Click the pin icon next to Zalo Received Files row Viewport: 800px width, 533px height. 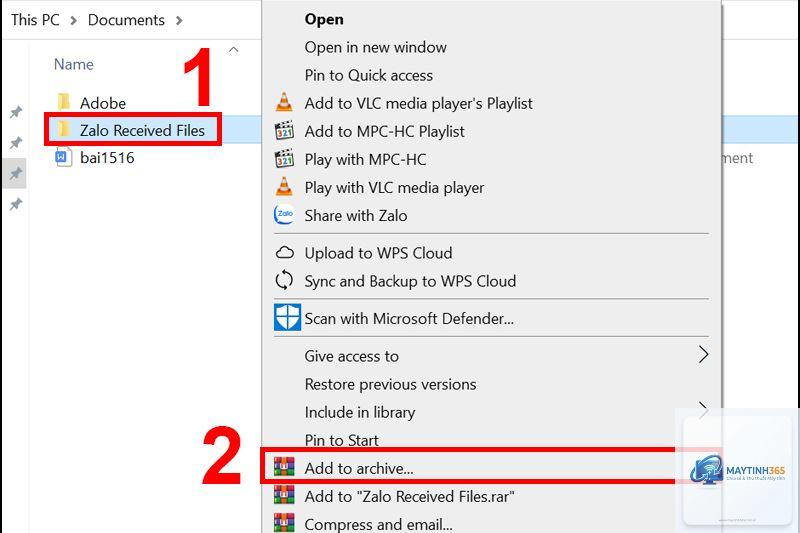click(x=16, y=143)
